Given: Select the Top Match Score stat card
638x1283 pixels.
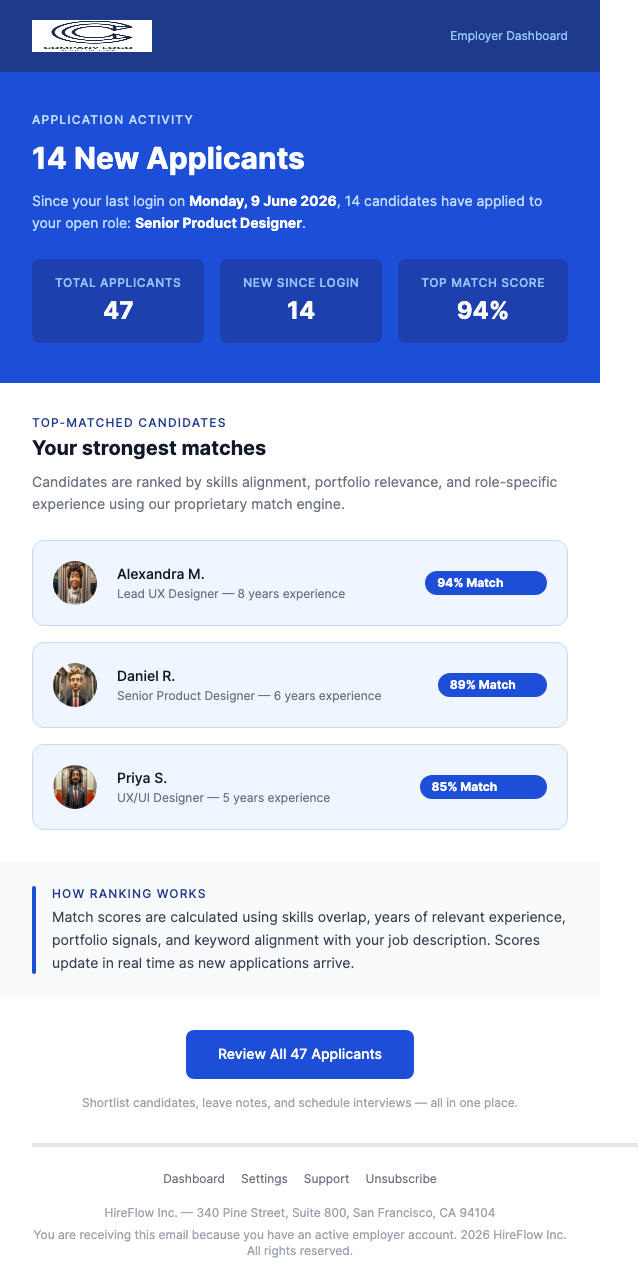Looking at the screenshot, I should point(483,301).
